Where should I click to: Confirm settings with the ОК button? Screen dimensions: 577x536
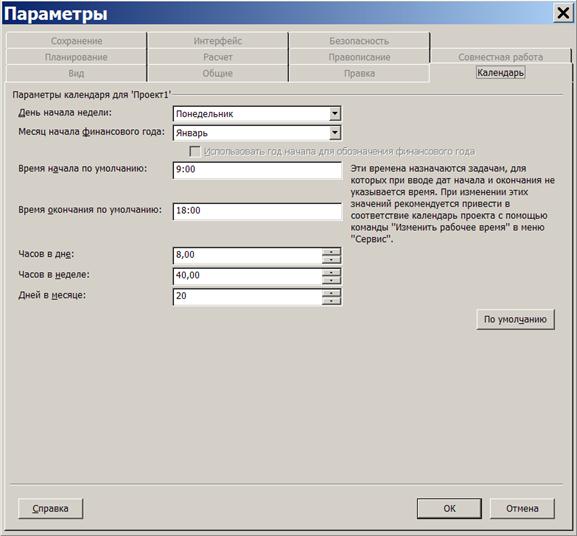pos(449,508)
